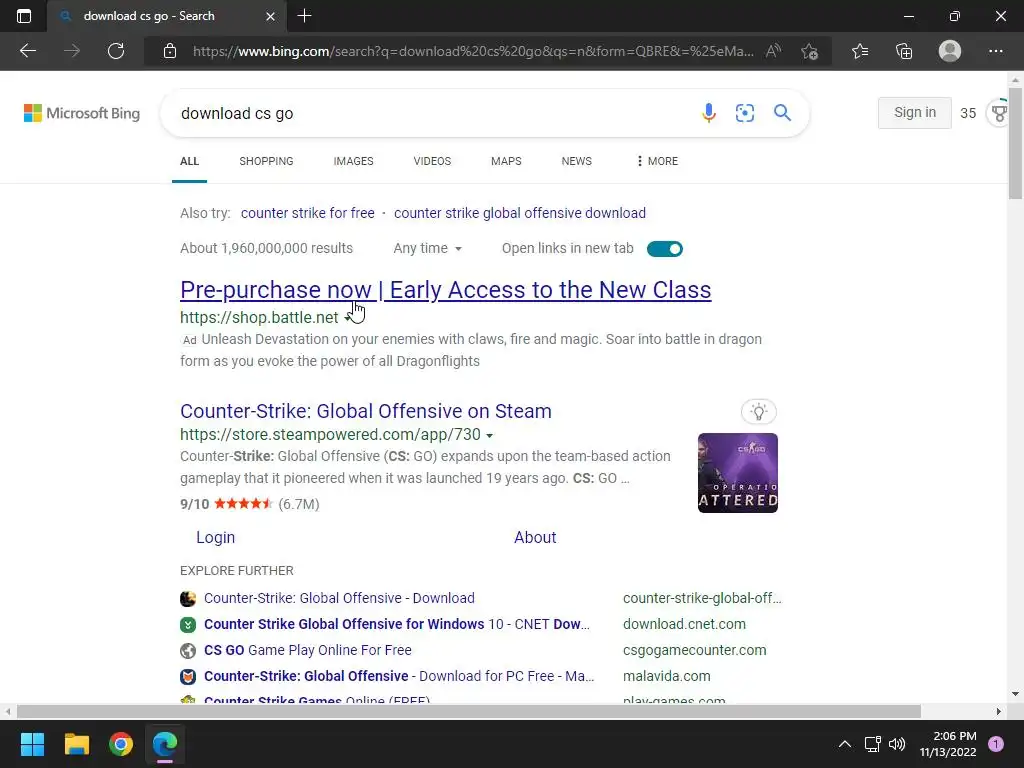1024x768 pixels.
Task: Click the scroll right arrow
Action: click(998, 711)
